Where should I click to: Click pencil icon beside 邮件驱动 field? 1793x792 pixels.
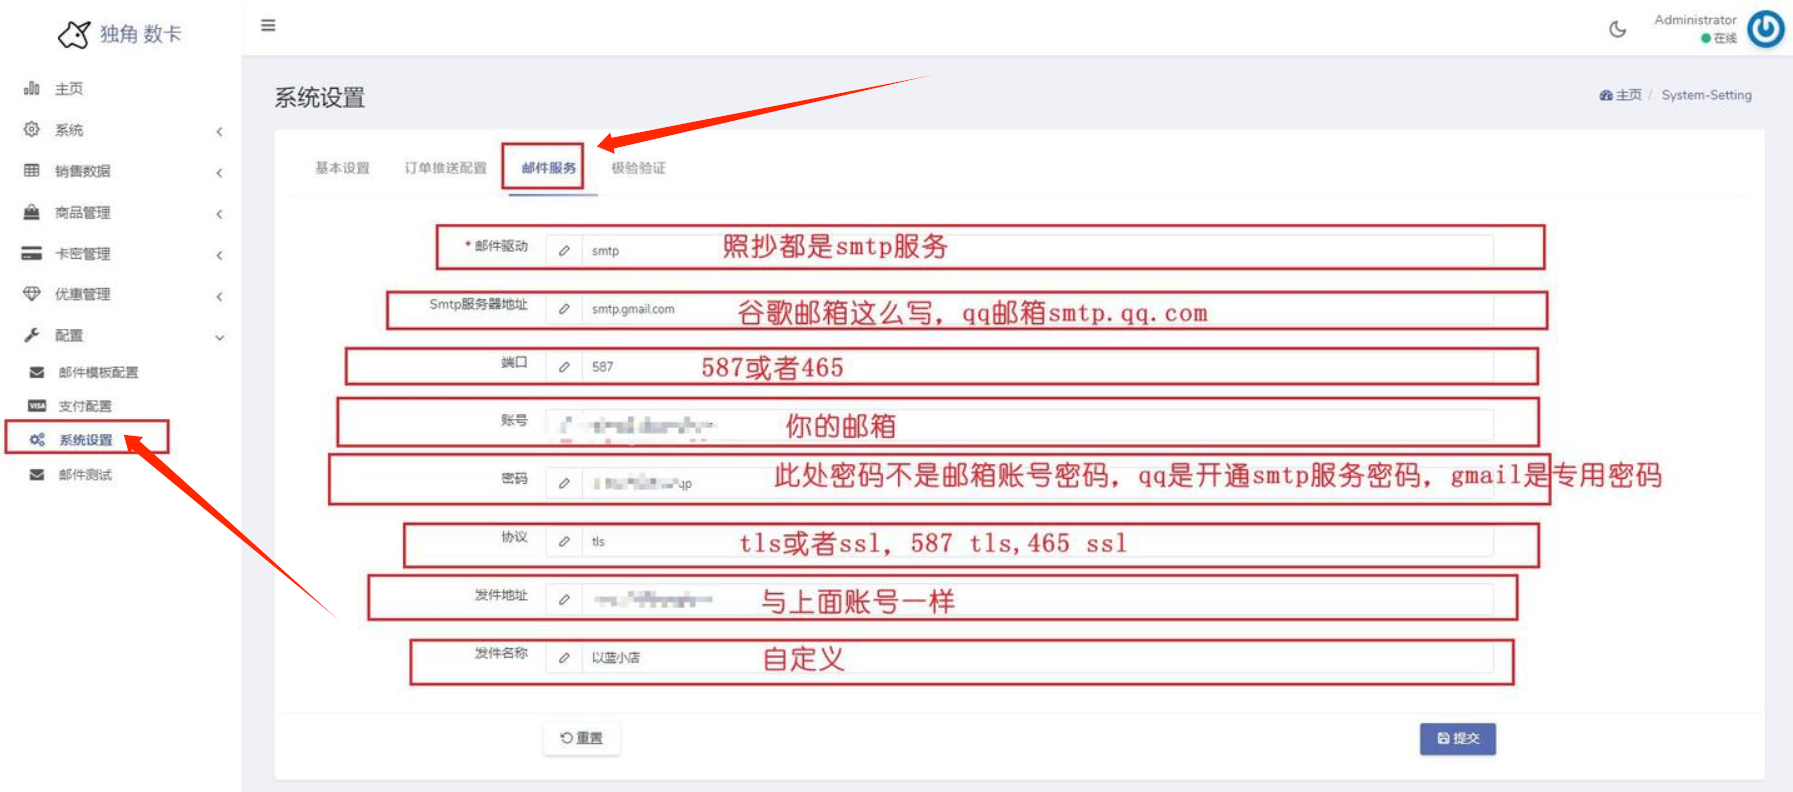(564, 251)
